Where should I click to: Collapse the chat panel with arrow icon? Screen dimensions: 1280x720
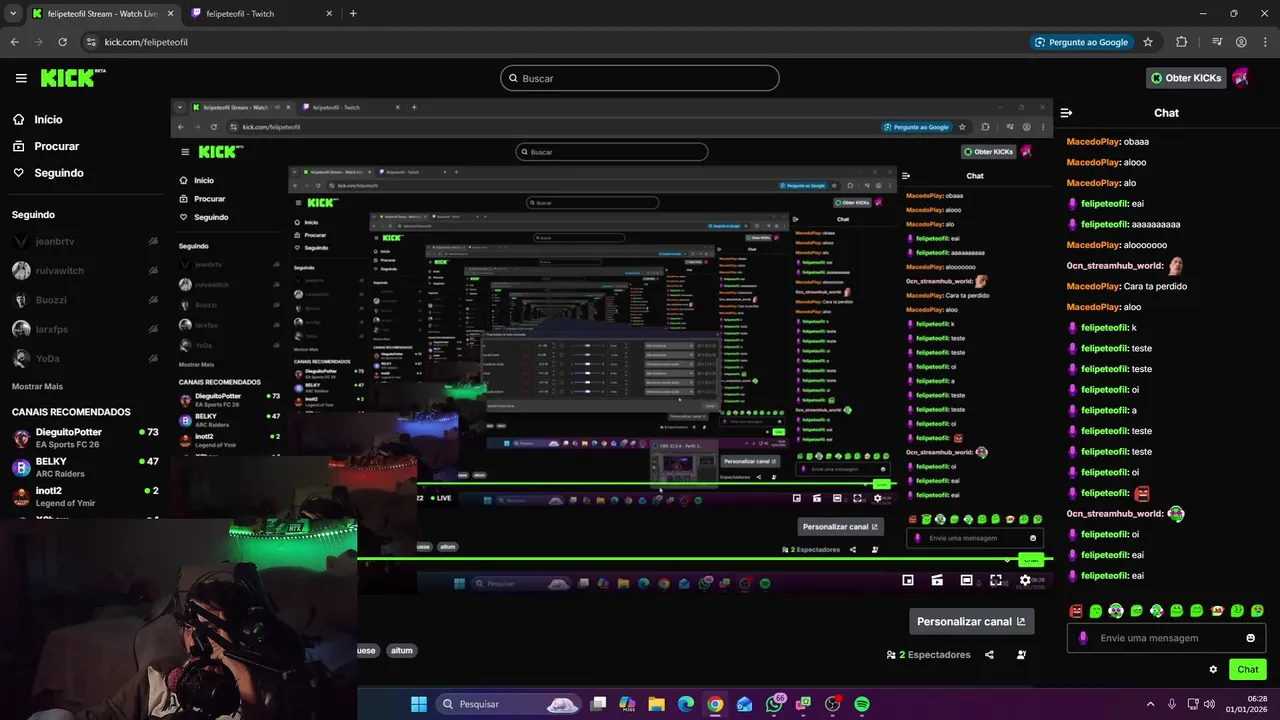1066,113
